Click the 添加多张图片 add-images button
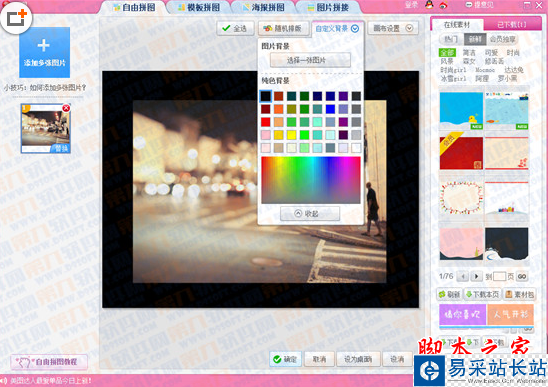Viewport: 548px width, 387px height. pyautogui.click(x=44, y=52)
